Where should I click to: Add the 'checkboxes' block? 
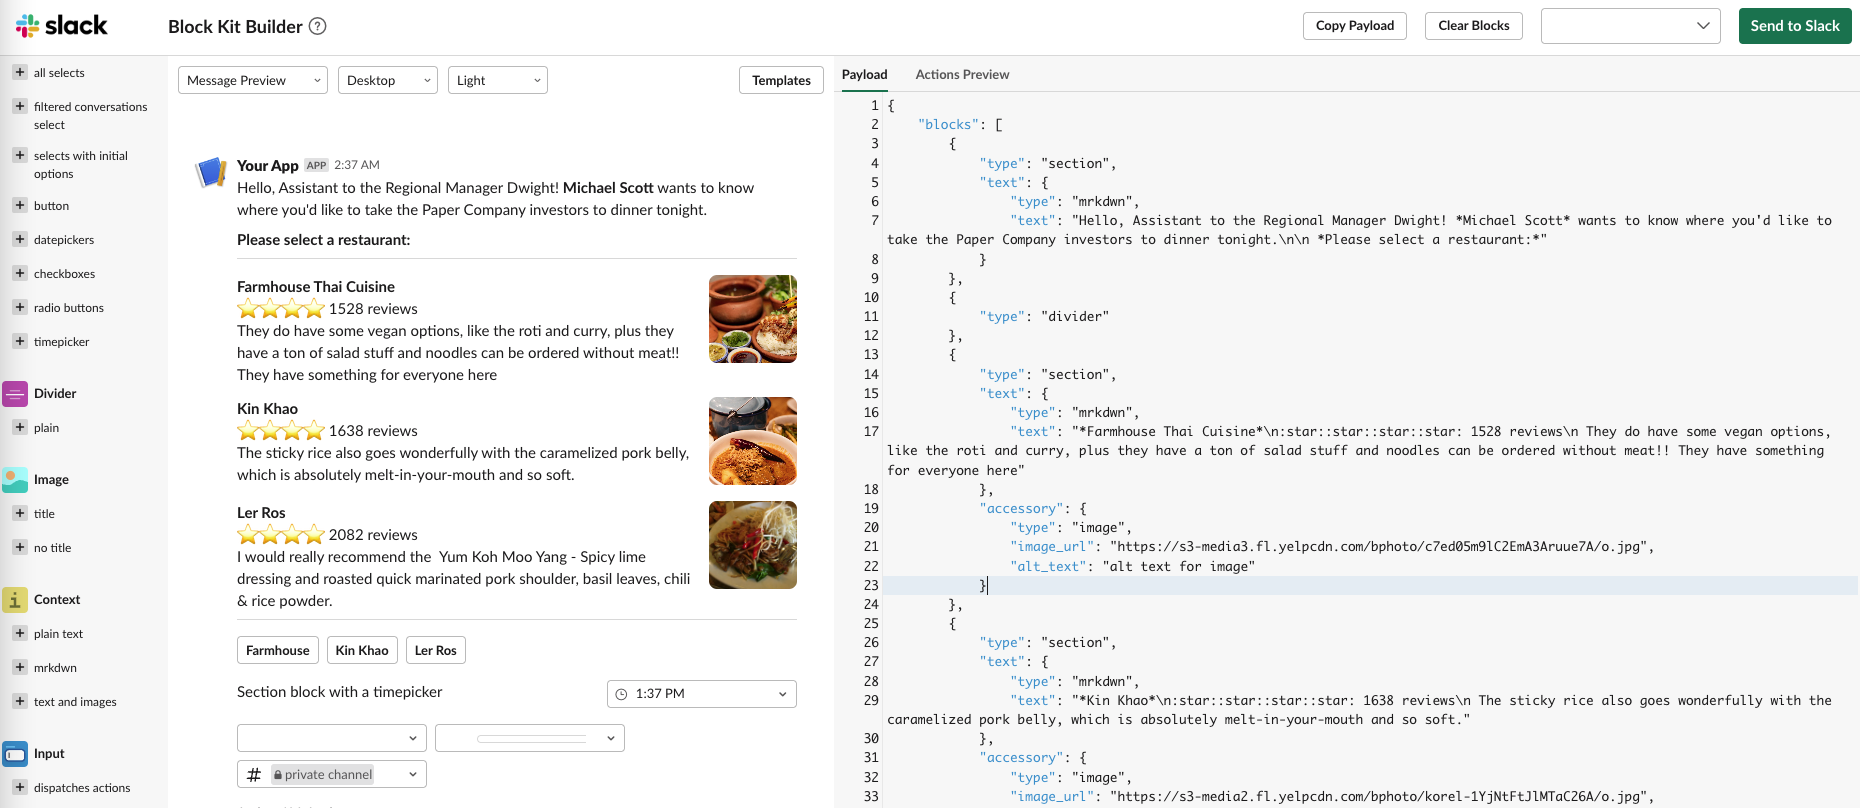coord(19,273)
